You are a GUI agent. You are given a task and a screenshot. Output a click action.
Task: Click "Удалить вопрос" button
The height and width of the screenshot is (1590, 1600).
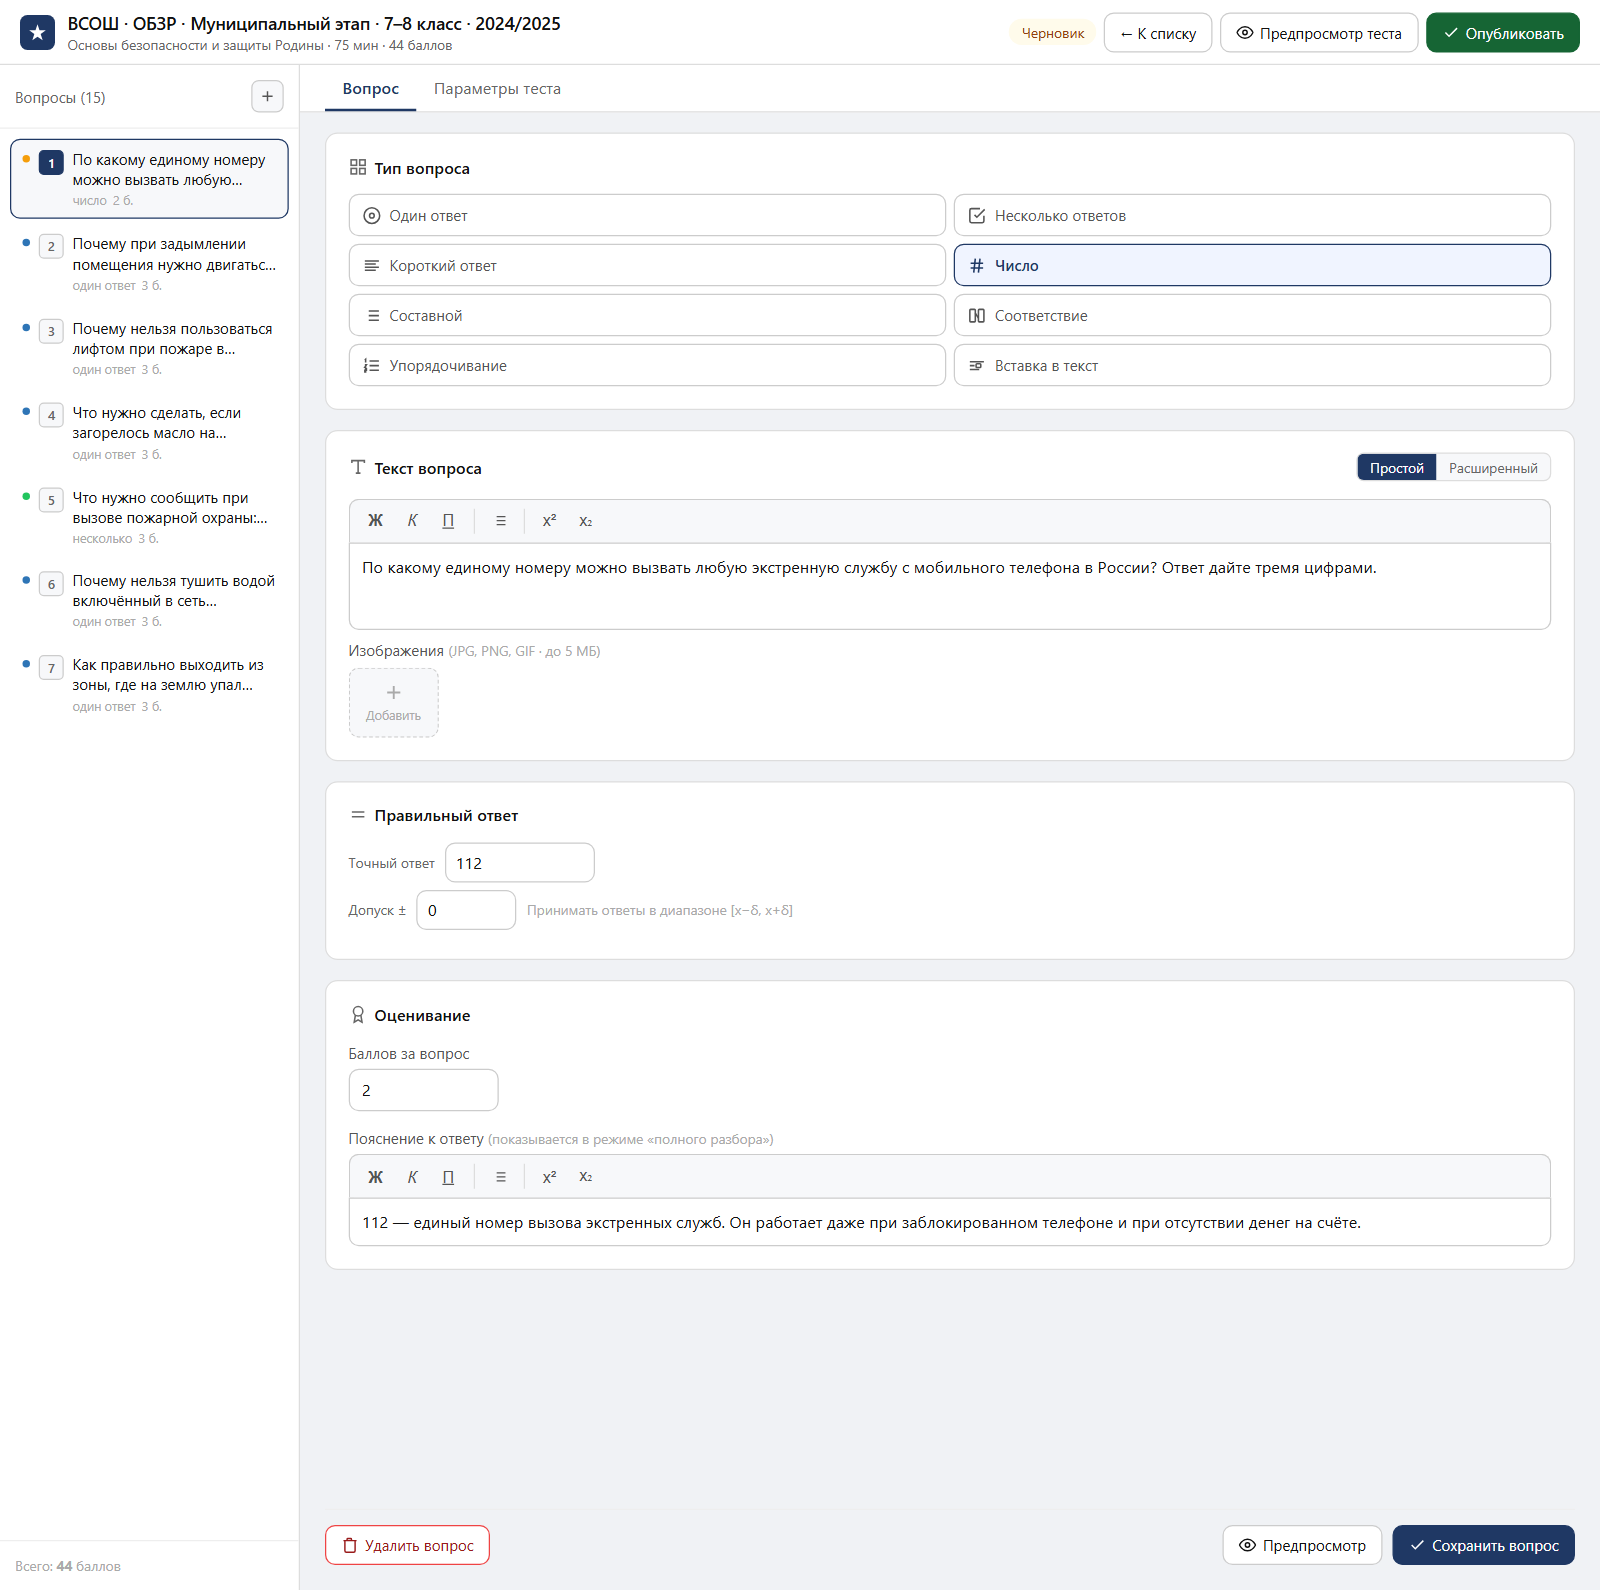click(407, 1545)
